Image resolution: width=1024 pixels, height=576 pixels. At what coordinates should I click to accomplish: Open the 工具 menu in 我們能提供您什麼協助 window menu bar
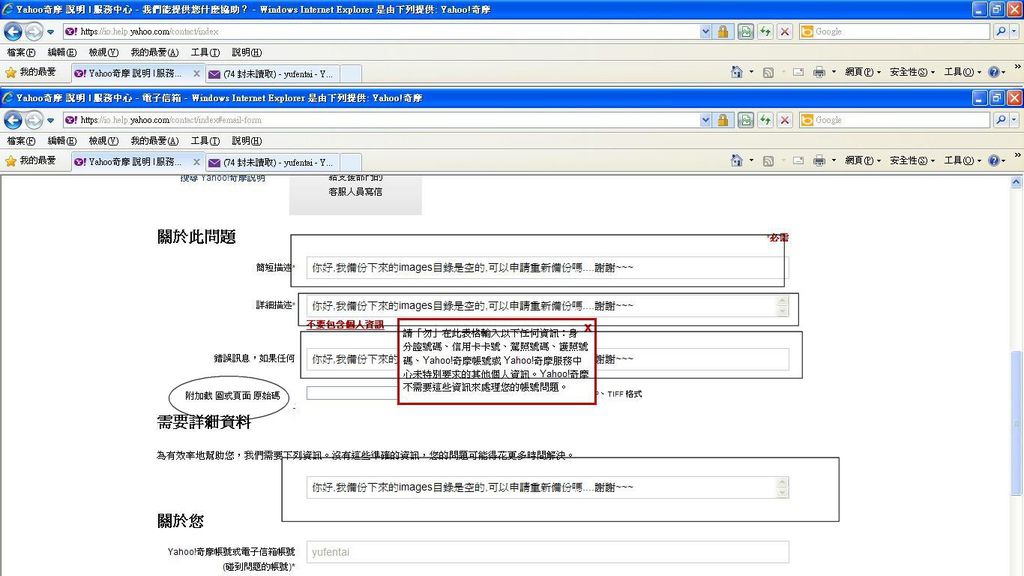205,52
